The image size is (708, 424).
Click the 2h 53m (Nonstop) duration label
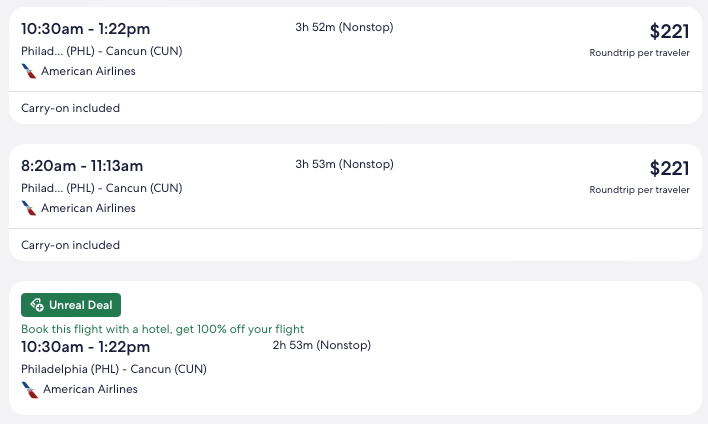click(321, 346)
